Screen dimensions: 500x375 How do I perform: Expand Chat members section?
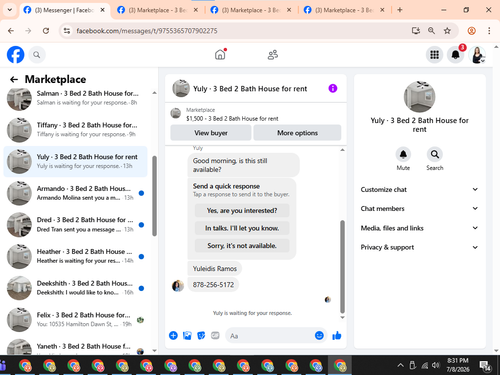point(419,208)
